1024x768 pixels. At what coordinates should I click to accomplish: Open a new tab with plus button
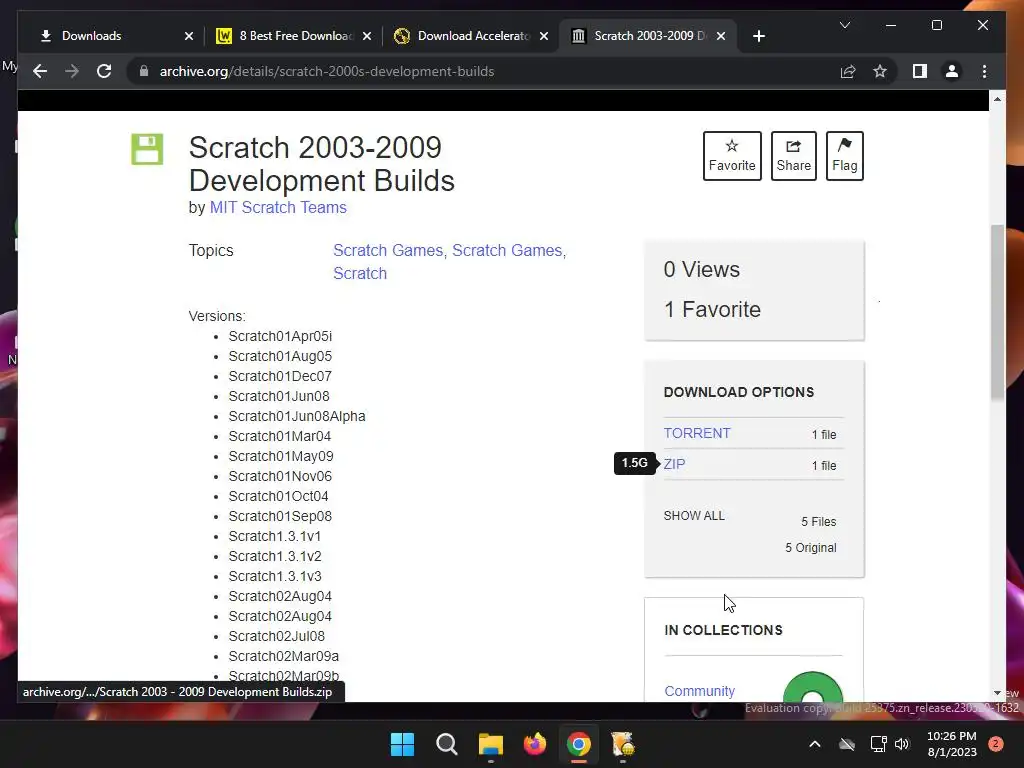click(758, 36)
